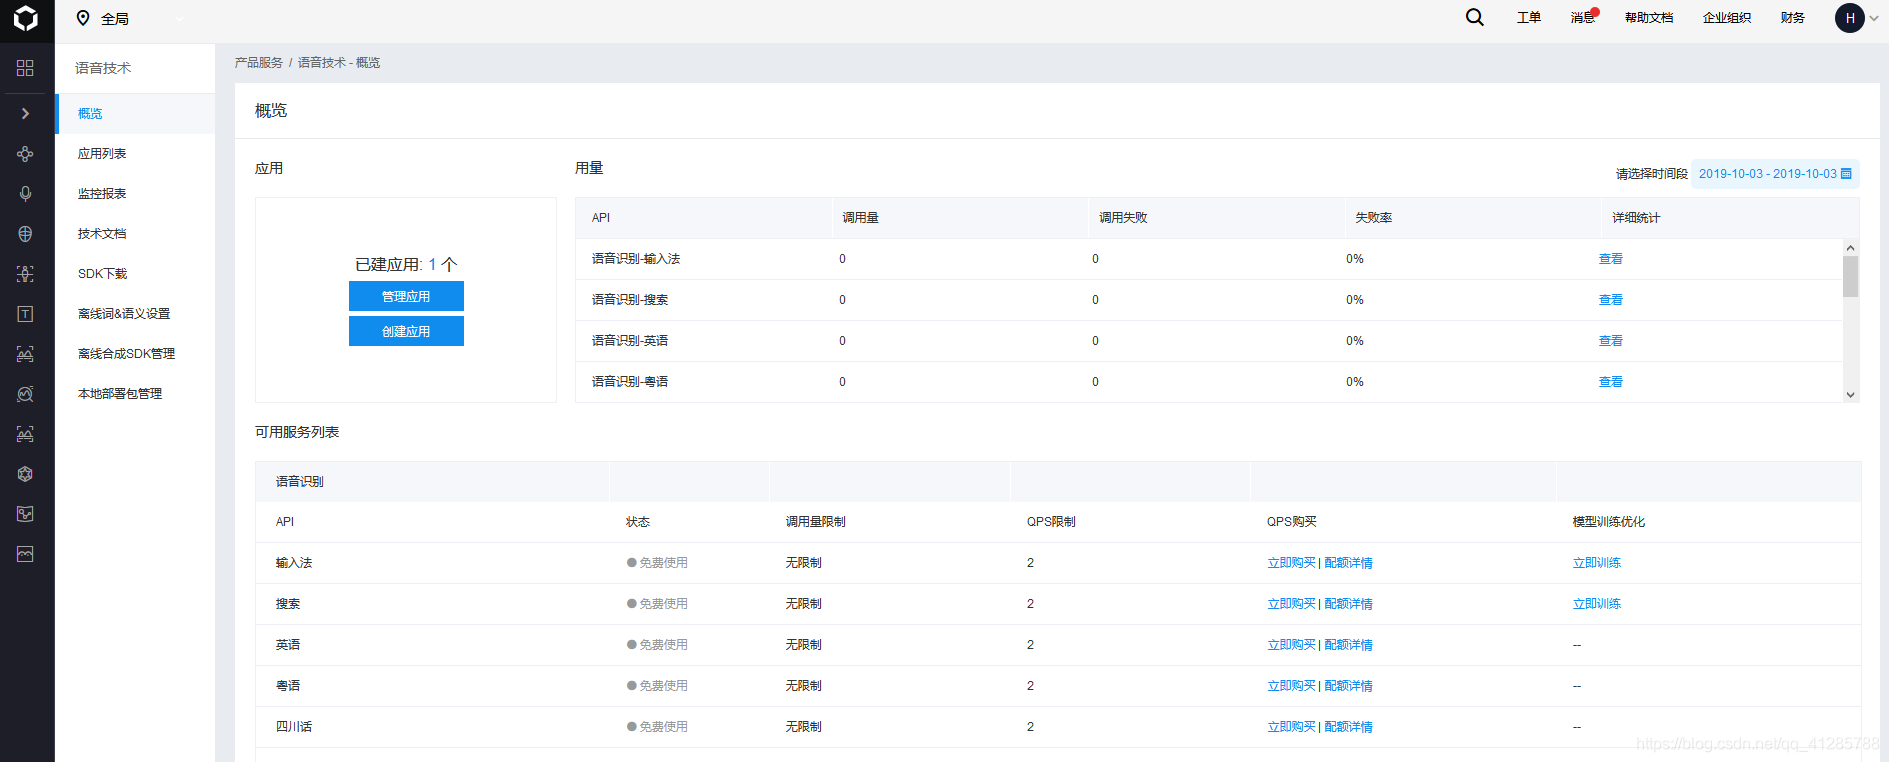The height and width of the screenshot is (762, 1889).
Task: Click usage table scrollbar down arrow
Action: 1851,395
